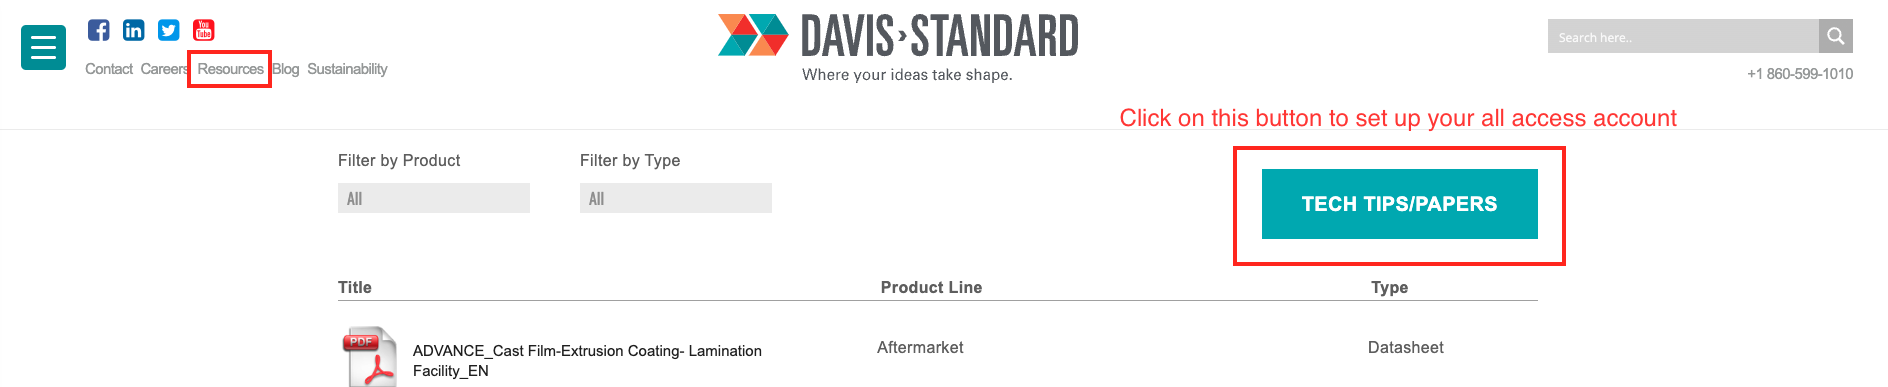Expand the Filter by Type dropdown
The image size is (1888, 387).
pyautogui.click(x=675, y=198)
